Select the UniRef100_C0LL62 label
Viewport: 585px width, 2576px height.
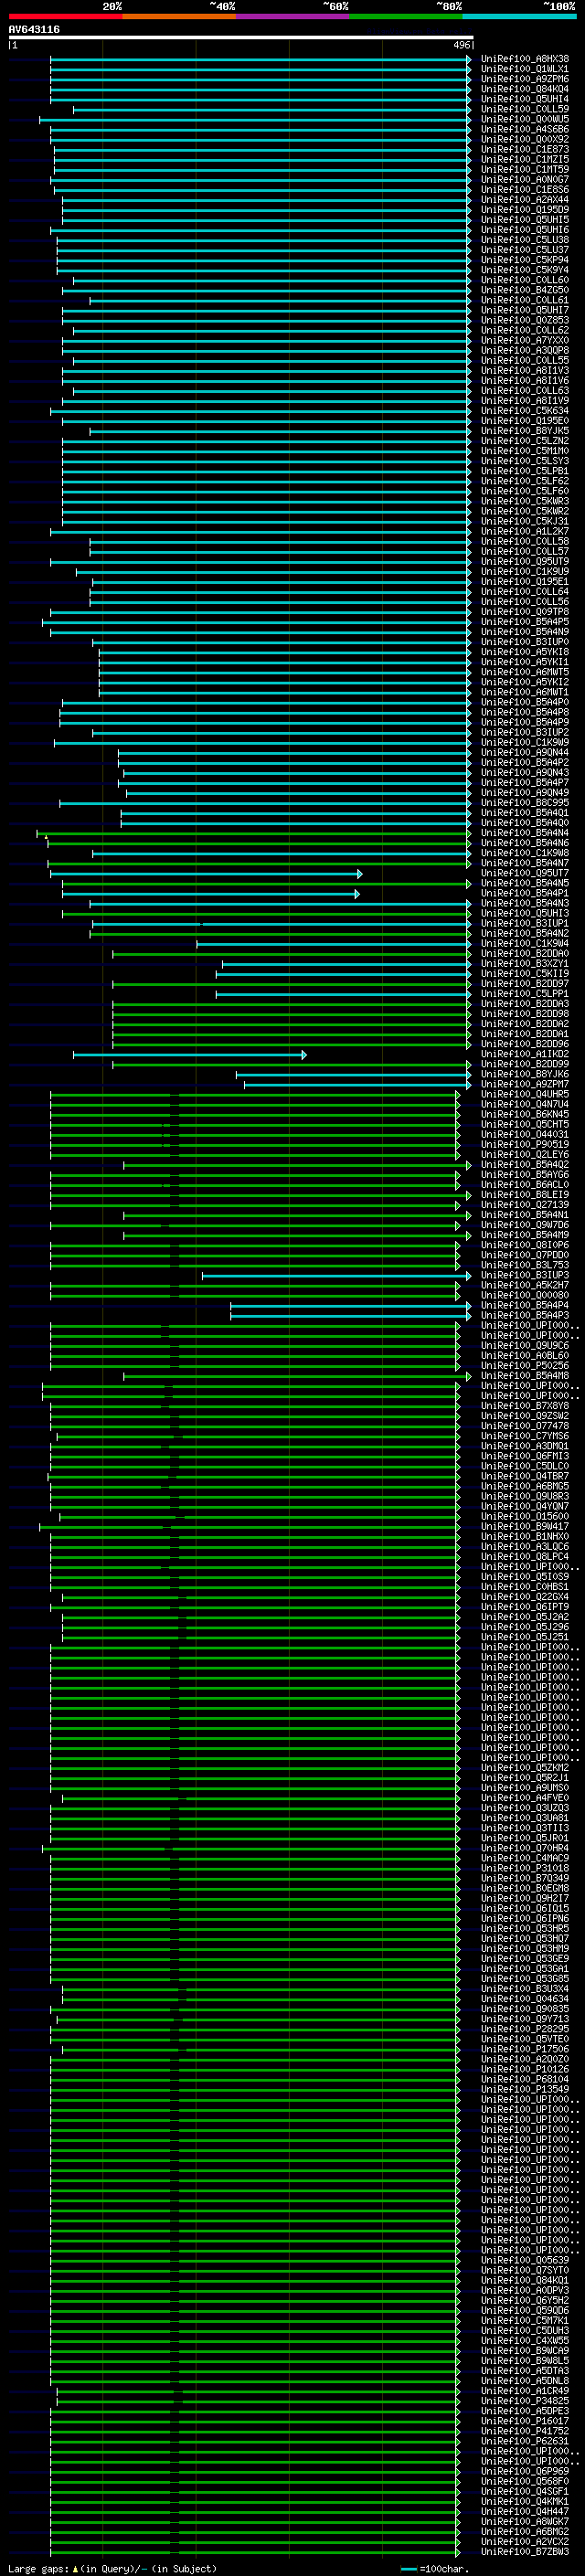click(524, 330)
